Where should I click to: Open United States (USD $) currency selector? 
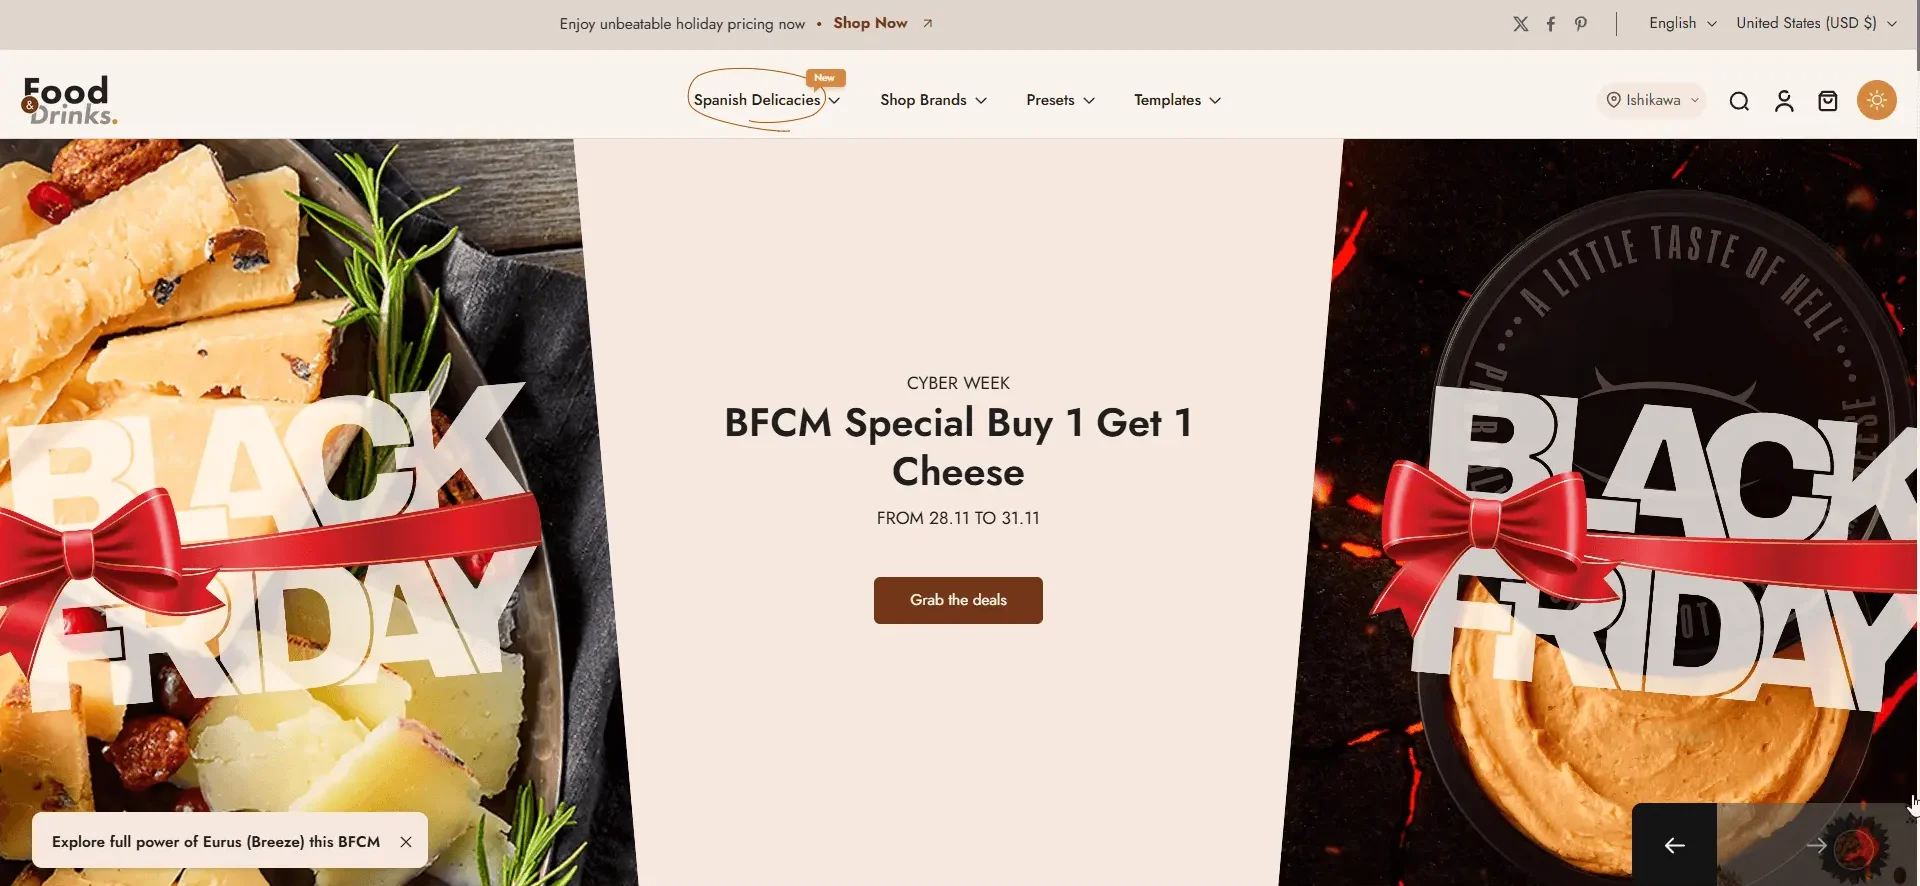(x=1816, y=23)
